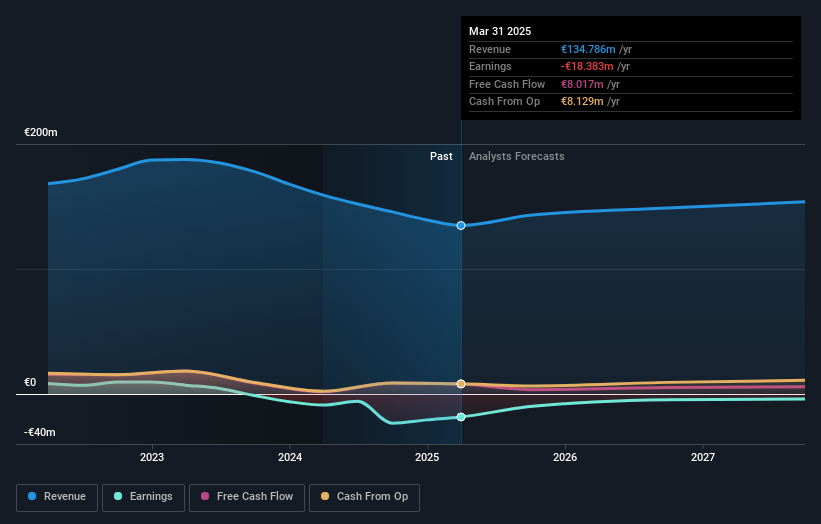Toggle the Earnings legend button
Image resolution: width=821 pixels, height=524 pixels.
[143, 497]
